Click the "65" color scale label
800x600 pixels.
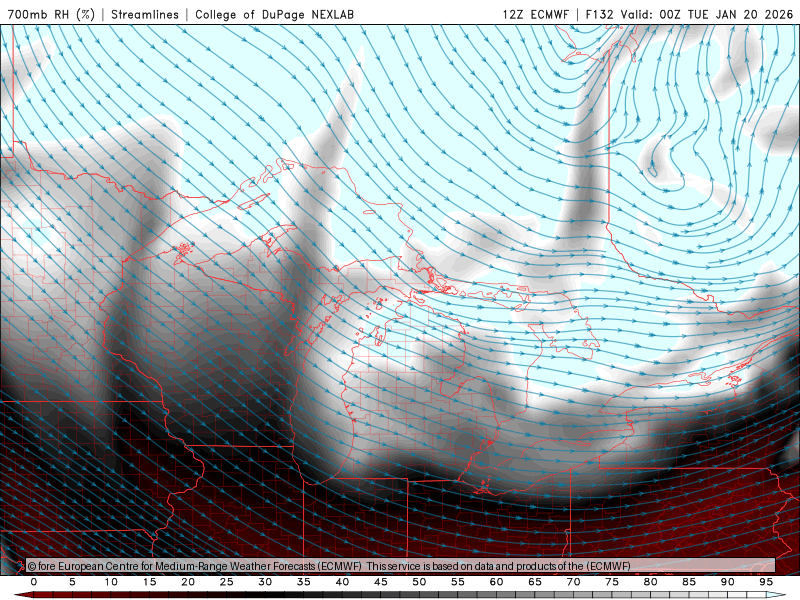[x=535, y=582]
